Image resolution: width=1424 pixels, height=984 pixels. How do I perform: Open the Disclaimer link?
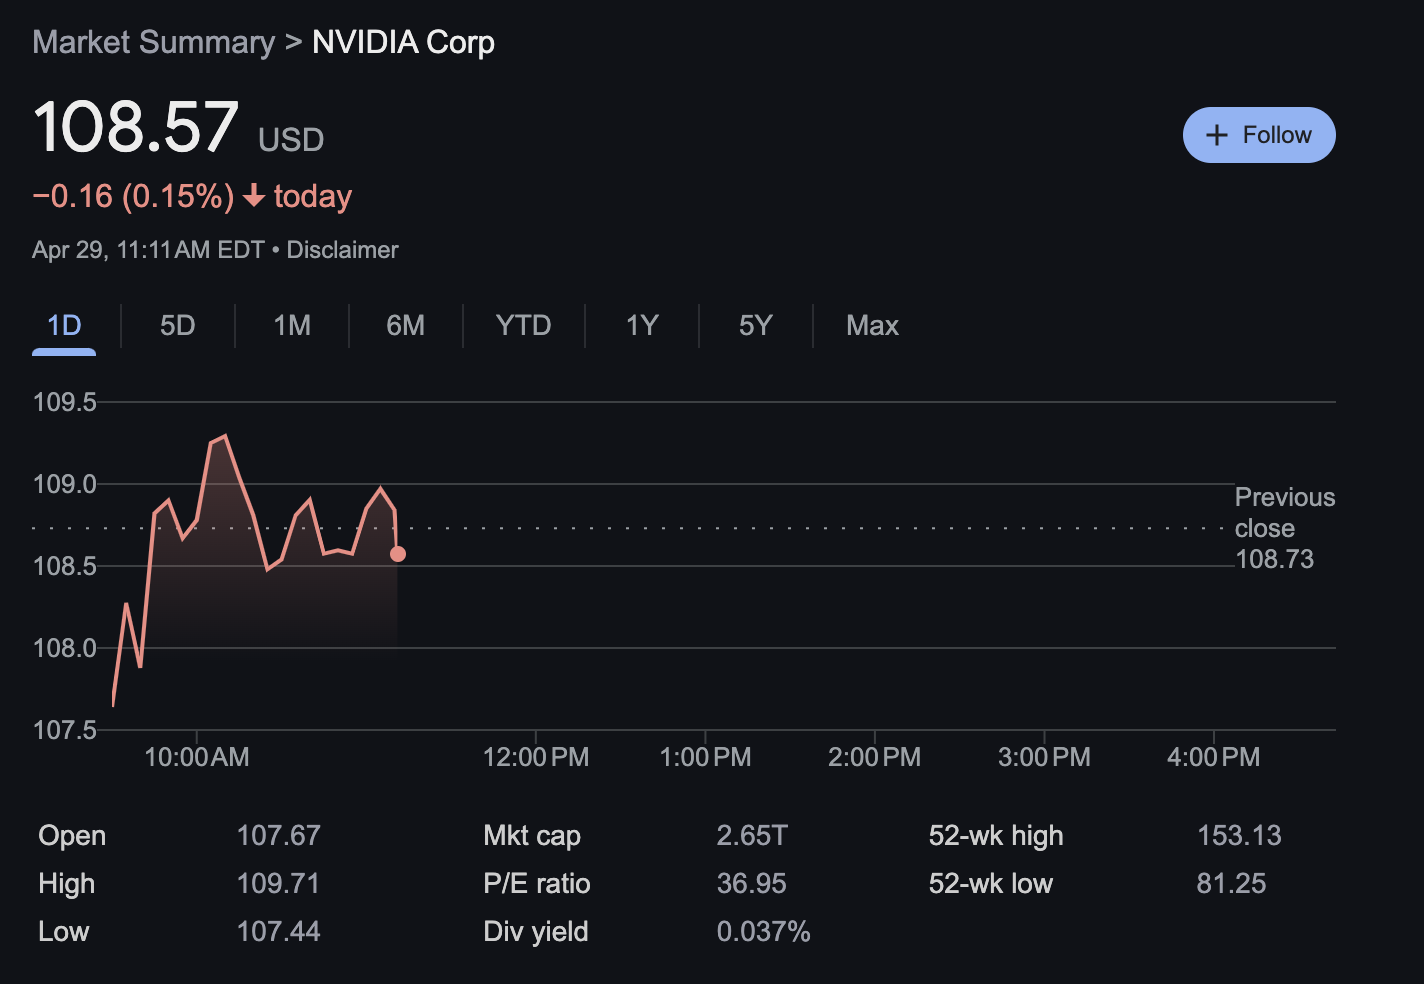pyautogui.click(x=342, y=250)
